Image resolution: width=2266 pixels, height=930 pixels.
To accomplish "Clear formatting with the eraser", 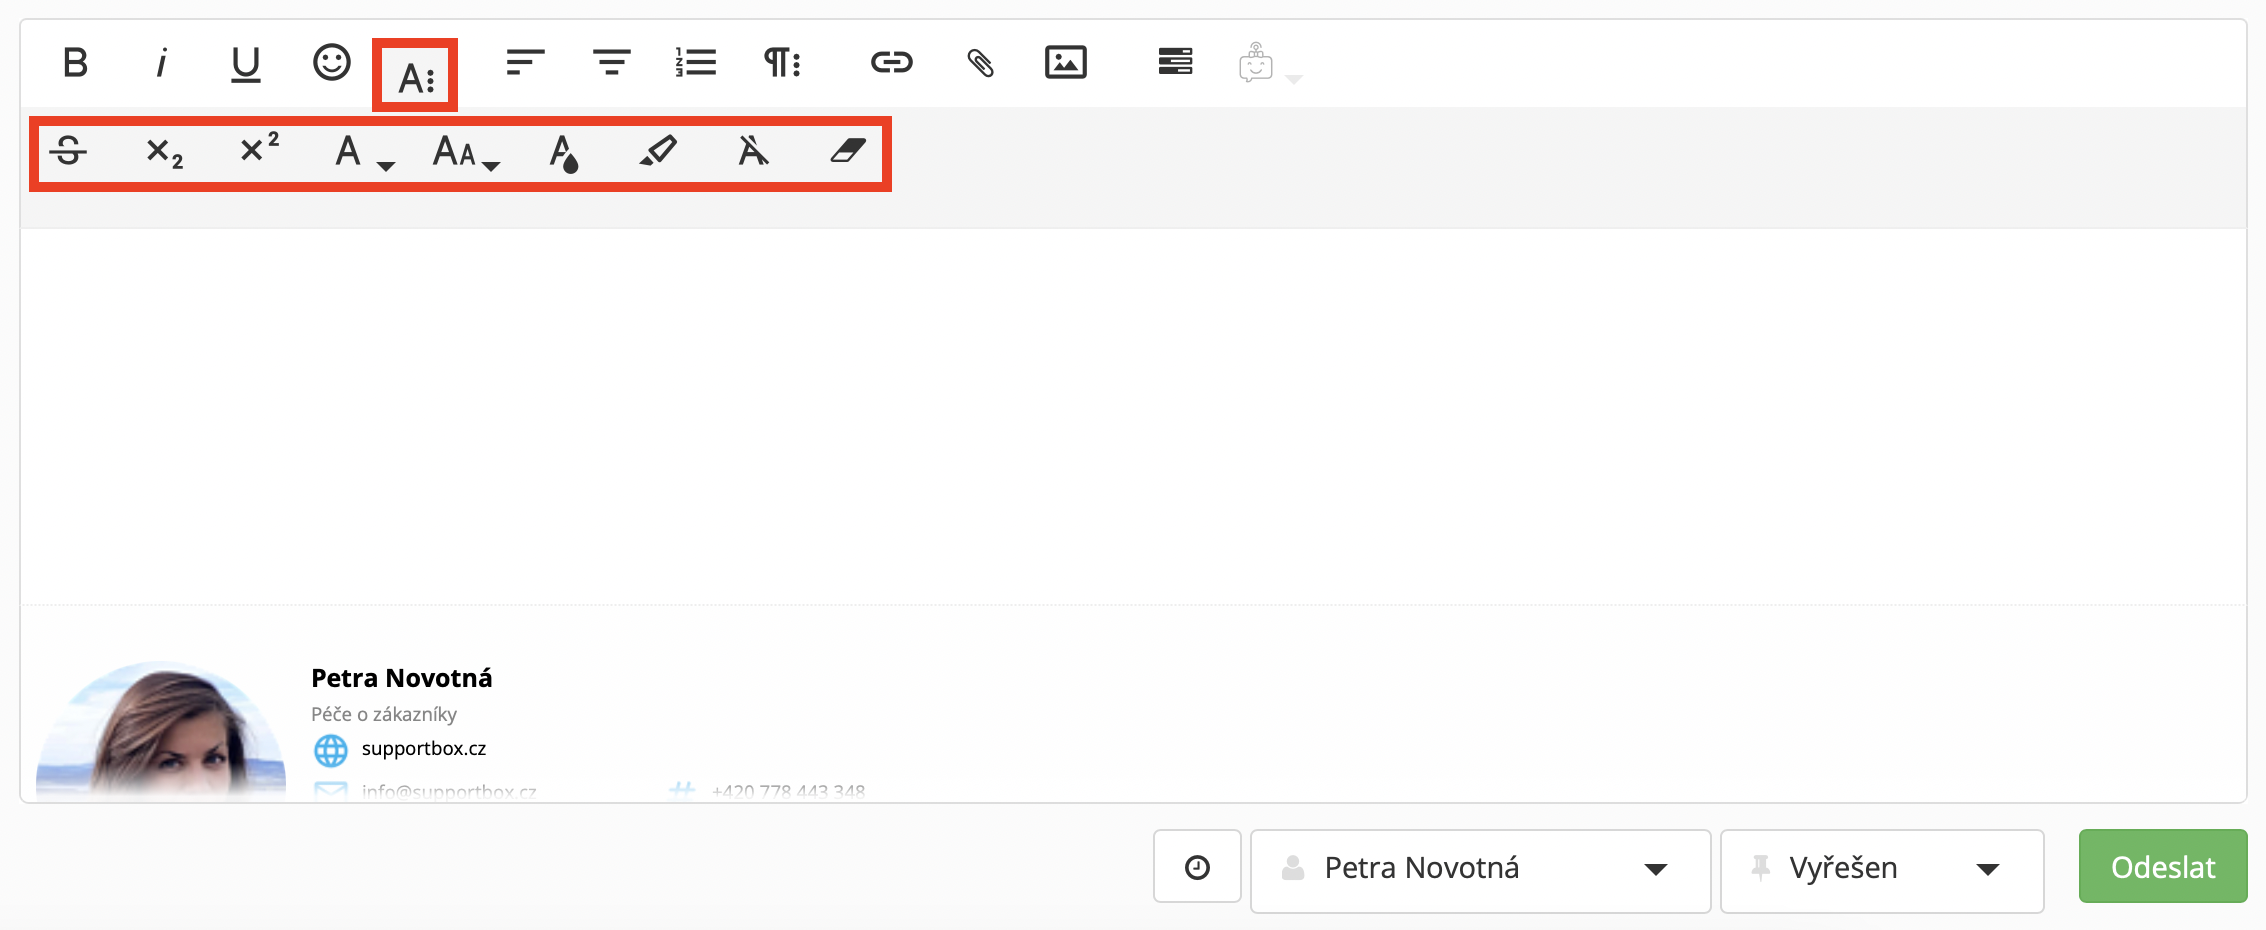I will [x=848, y=151].
